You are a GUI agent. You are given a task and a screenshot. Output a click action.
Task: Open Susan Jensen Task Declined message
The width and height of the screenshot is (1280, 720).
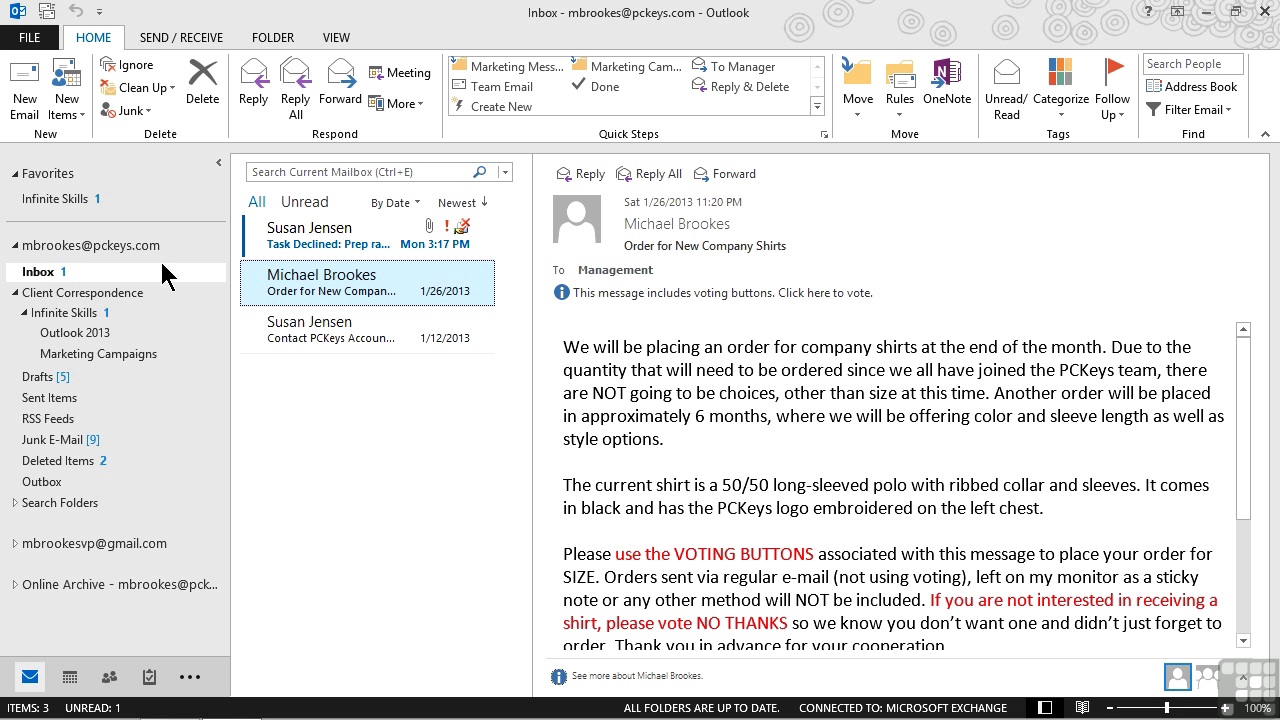click(x=368, y=235)
